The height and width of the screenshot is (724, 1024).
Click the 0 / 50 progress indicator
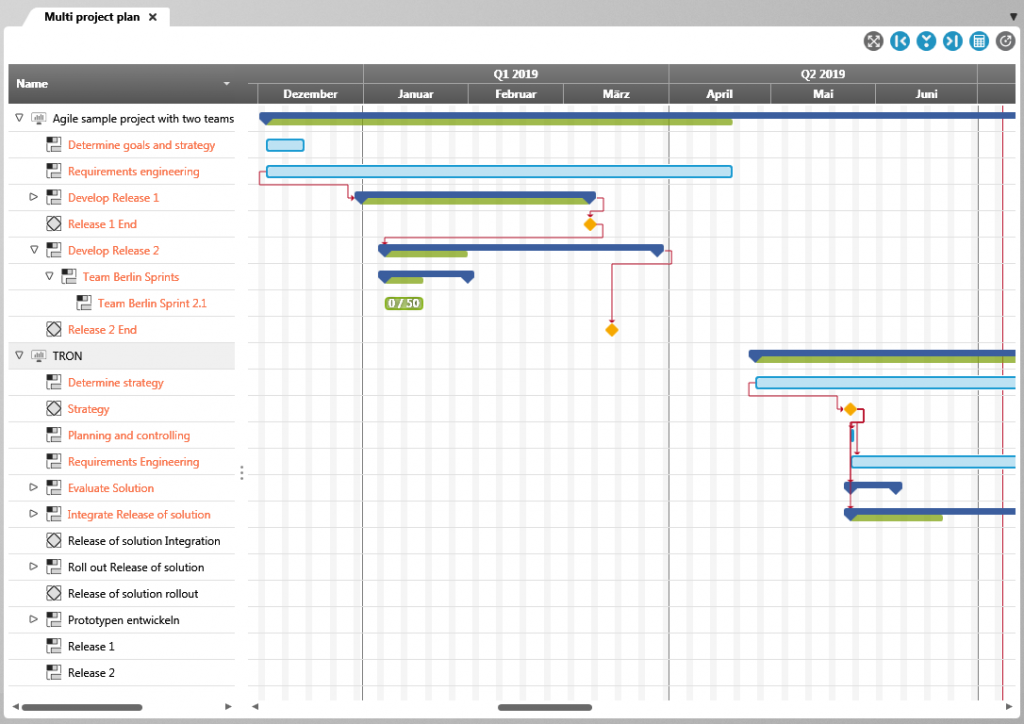(404, 302)
